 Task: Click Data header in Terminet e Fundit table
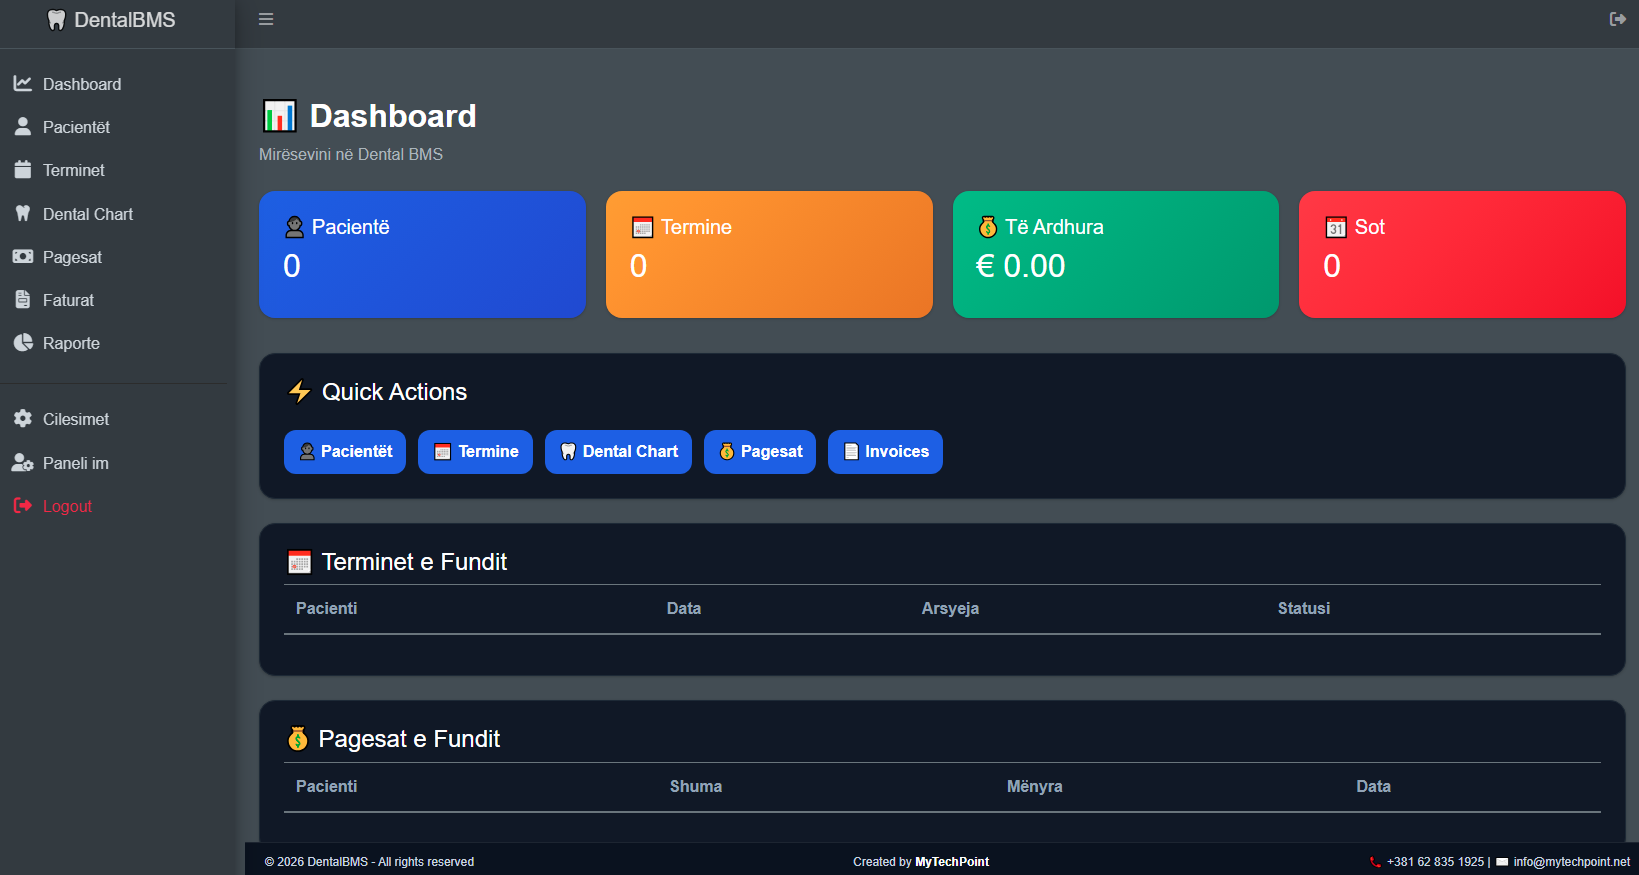pyautogui.click(x=684, y=608)
